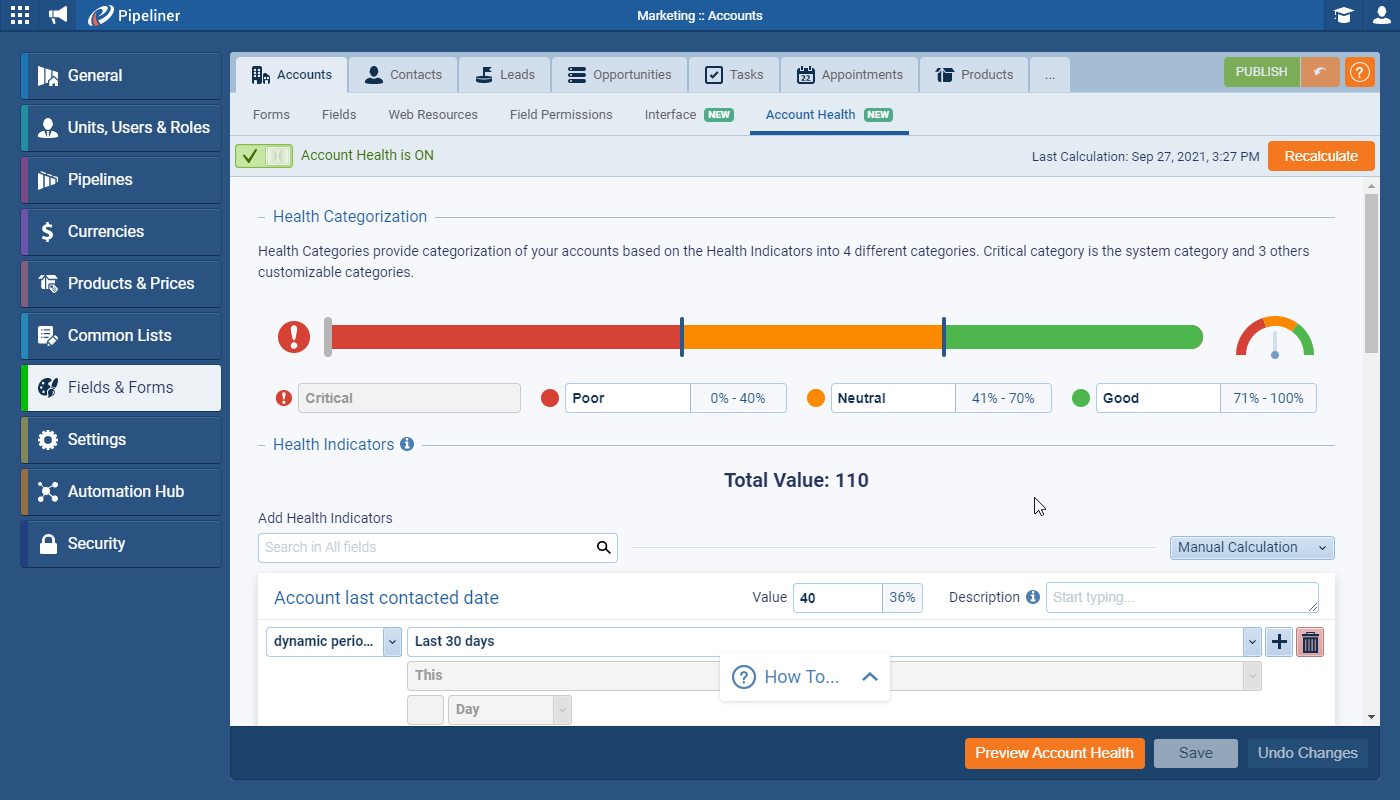Toggle the Account Health ON switch
This screenshot has height=800, width=1400.
[264, 156]
